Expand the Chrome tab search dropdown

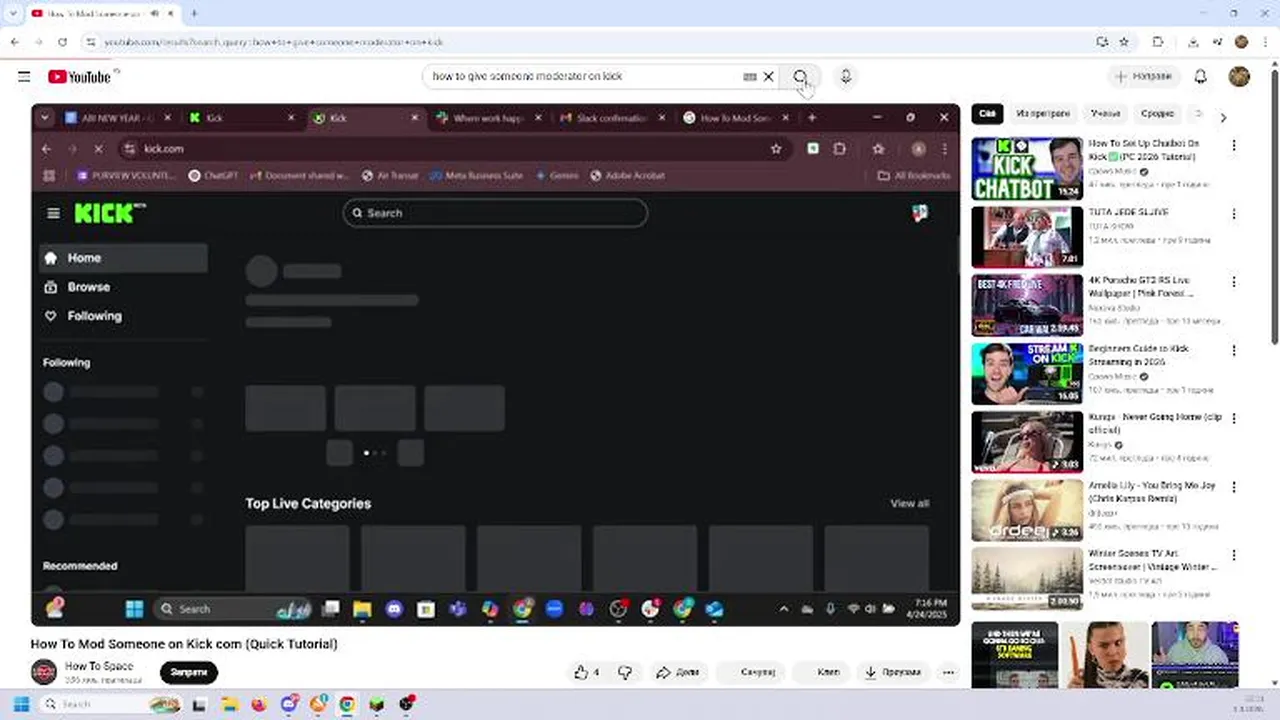(13, 13)
